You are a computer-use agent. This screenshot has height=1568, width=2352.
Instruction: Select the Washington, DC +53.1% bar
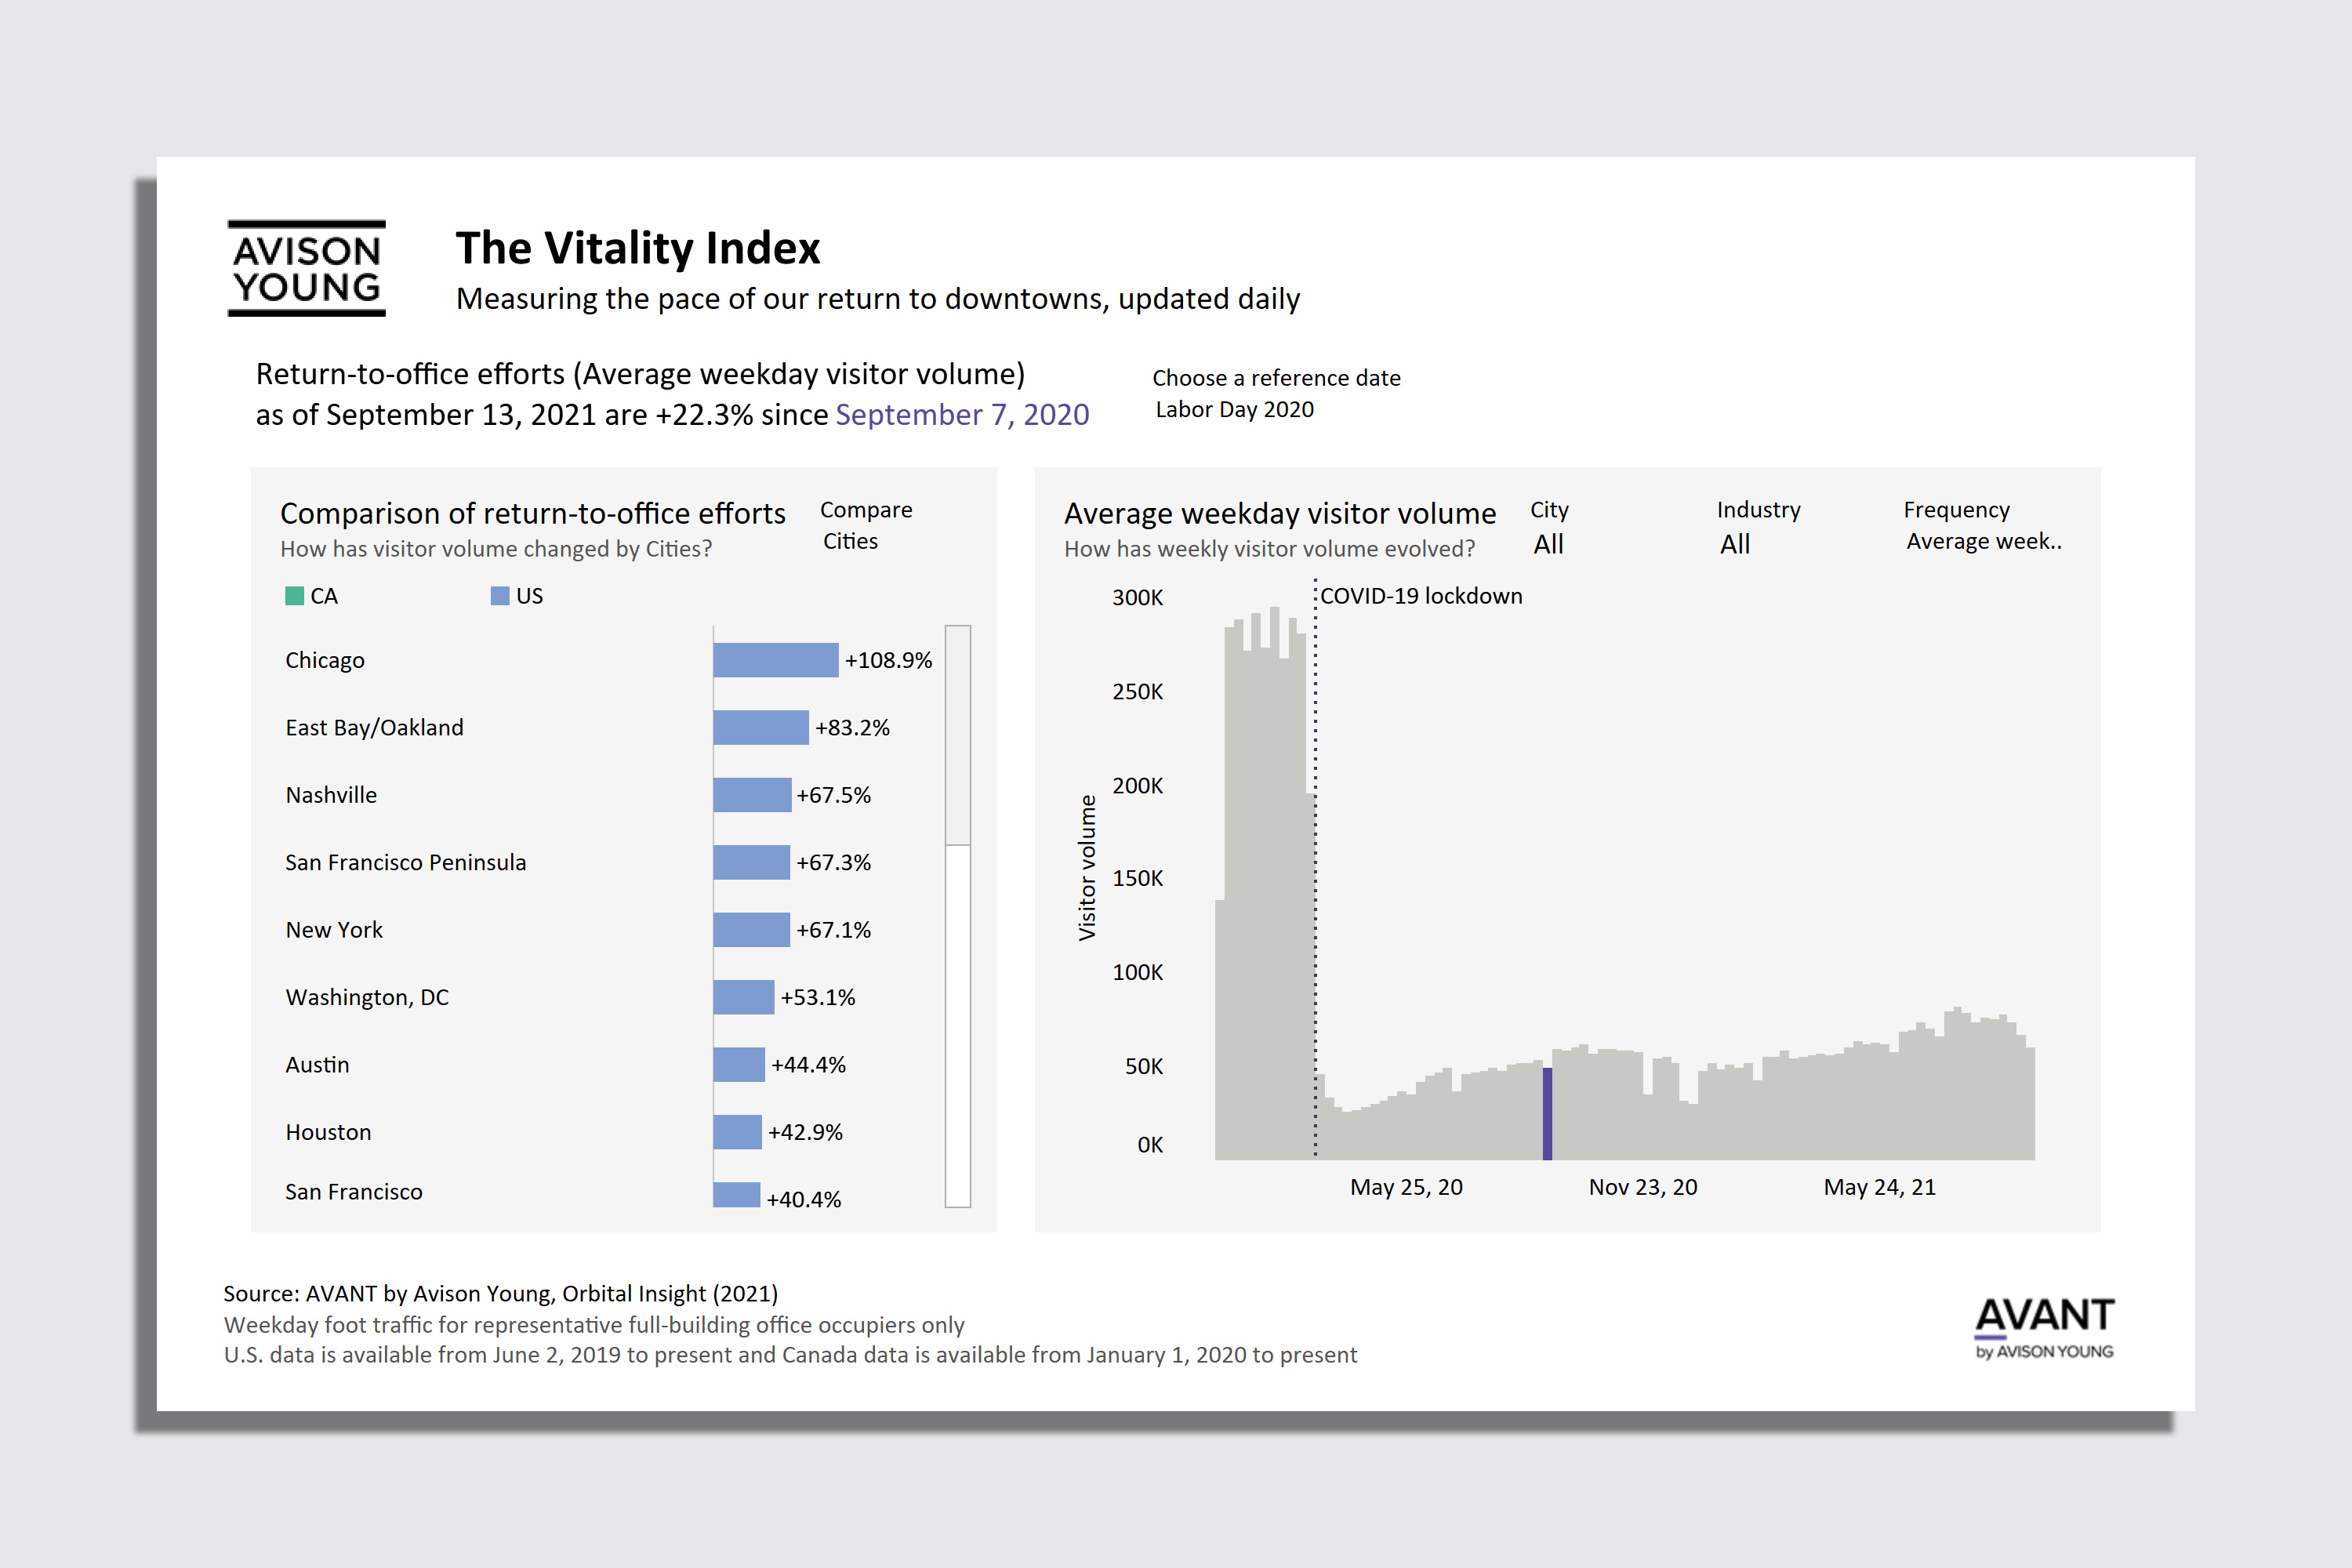(743, 997)
